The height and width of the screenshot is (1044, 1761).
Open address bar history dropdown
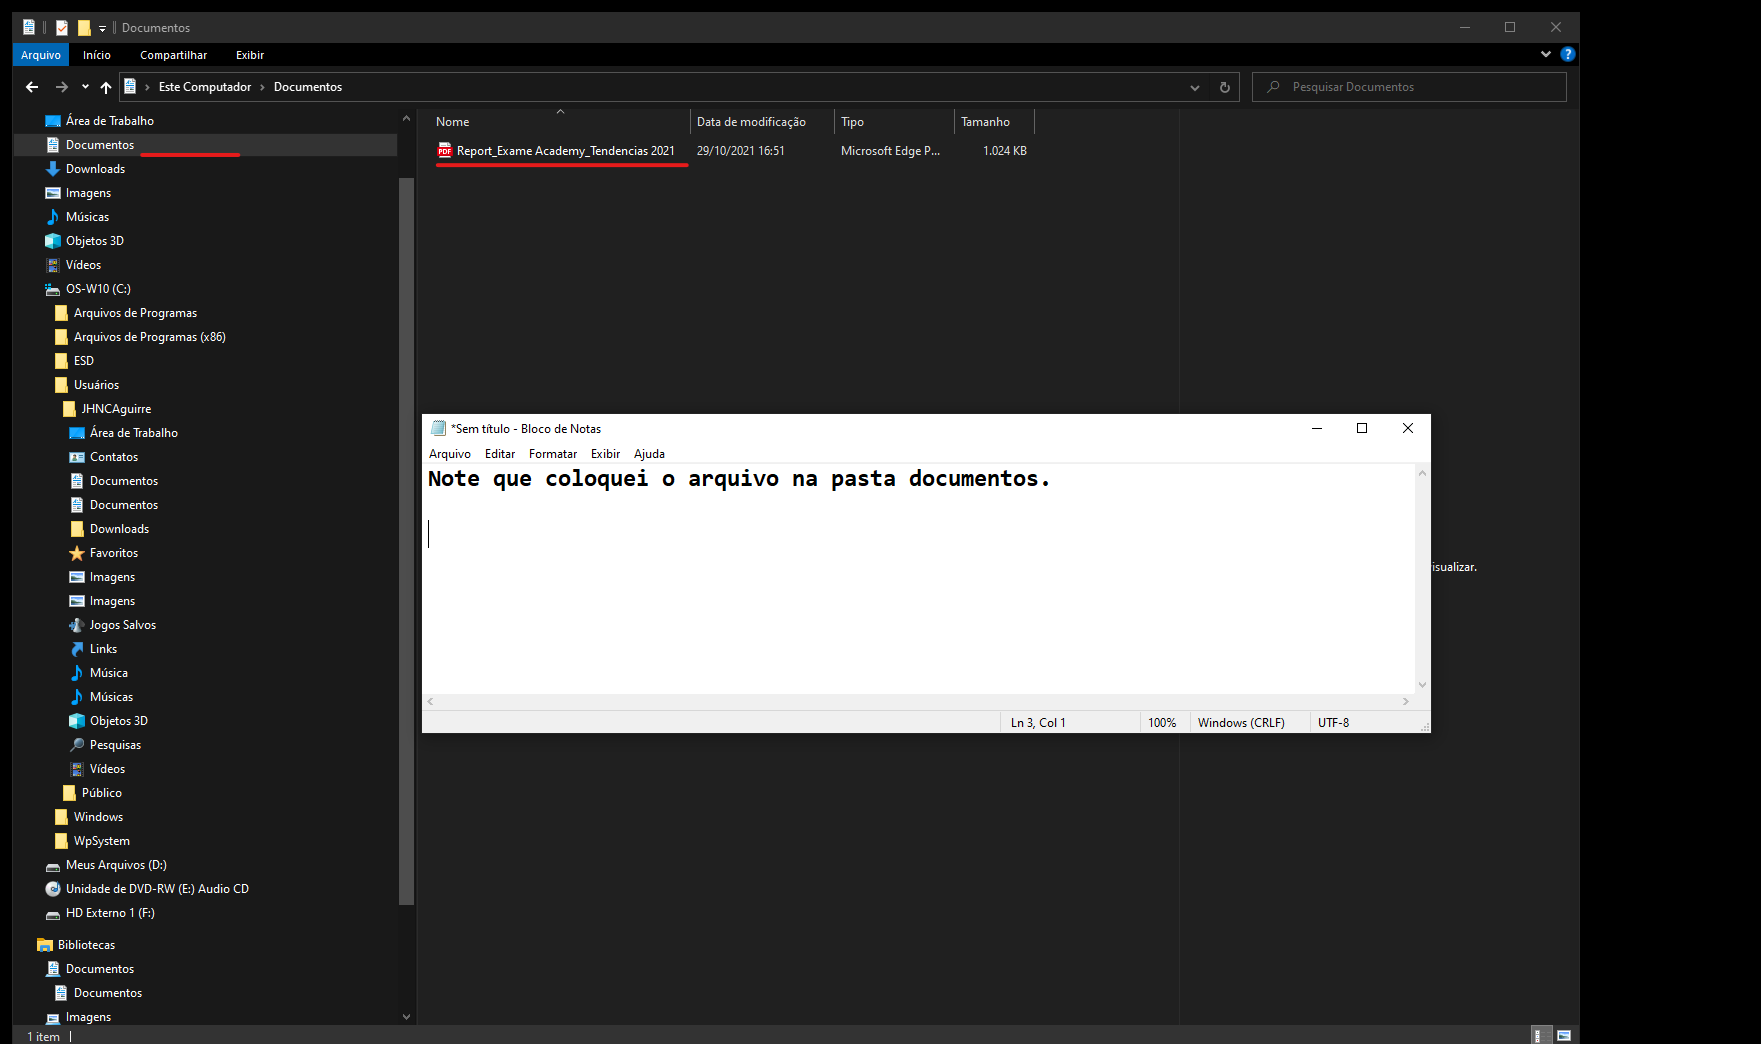(1195, 87)
